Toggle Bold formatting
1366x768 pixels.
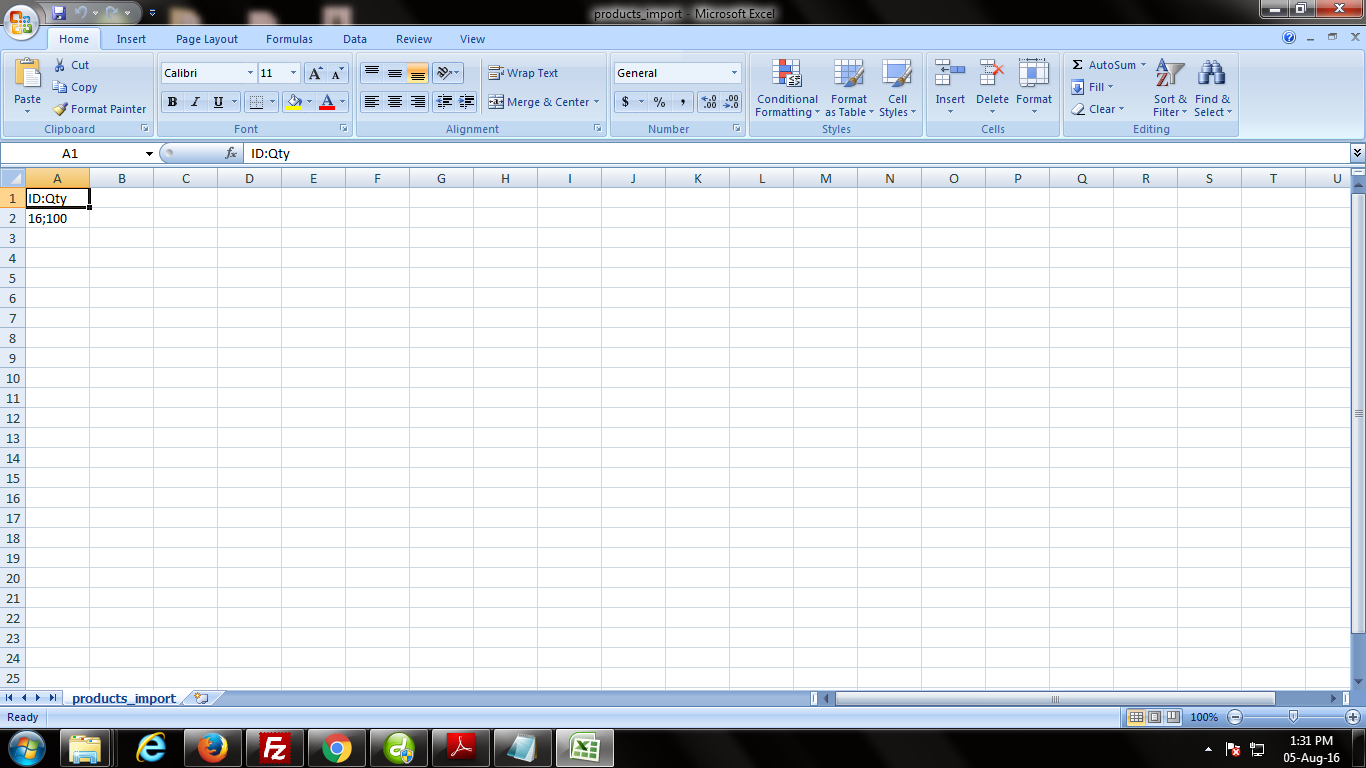pos(172,102)
